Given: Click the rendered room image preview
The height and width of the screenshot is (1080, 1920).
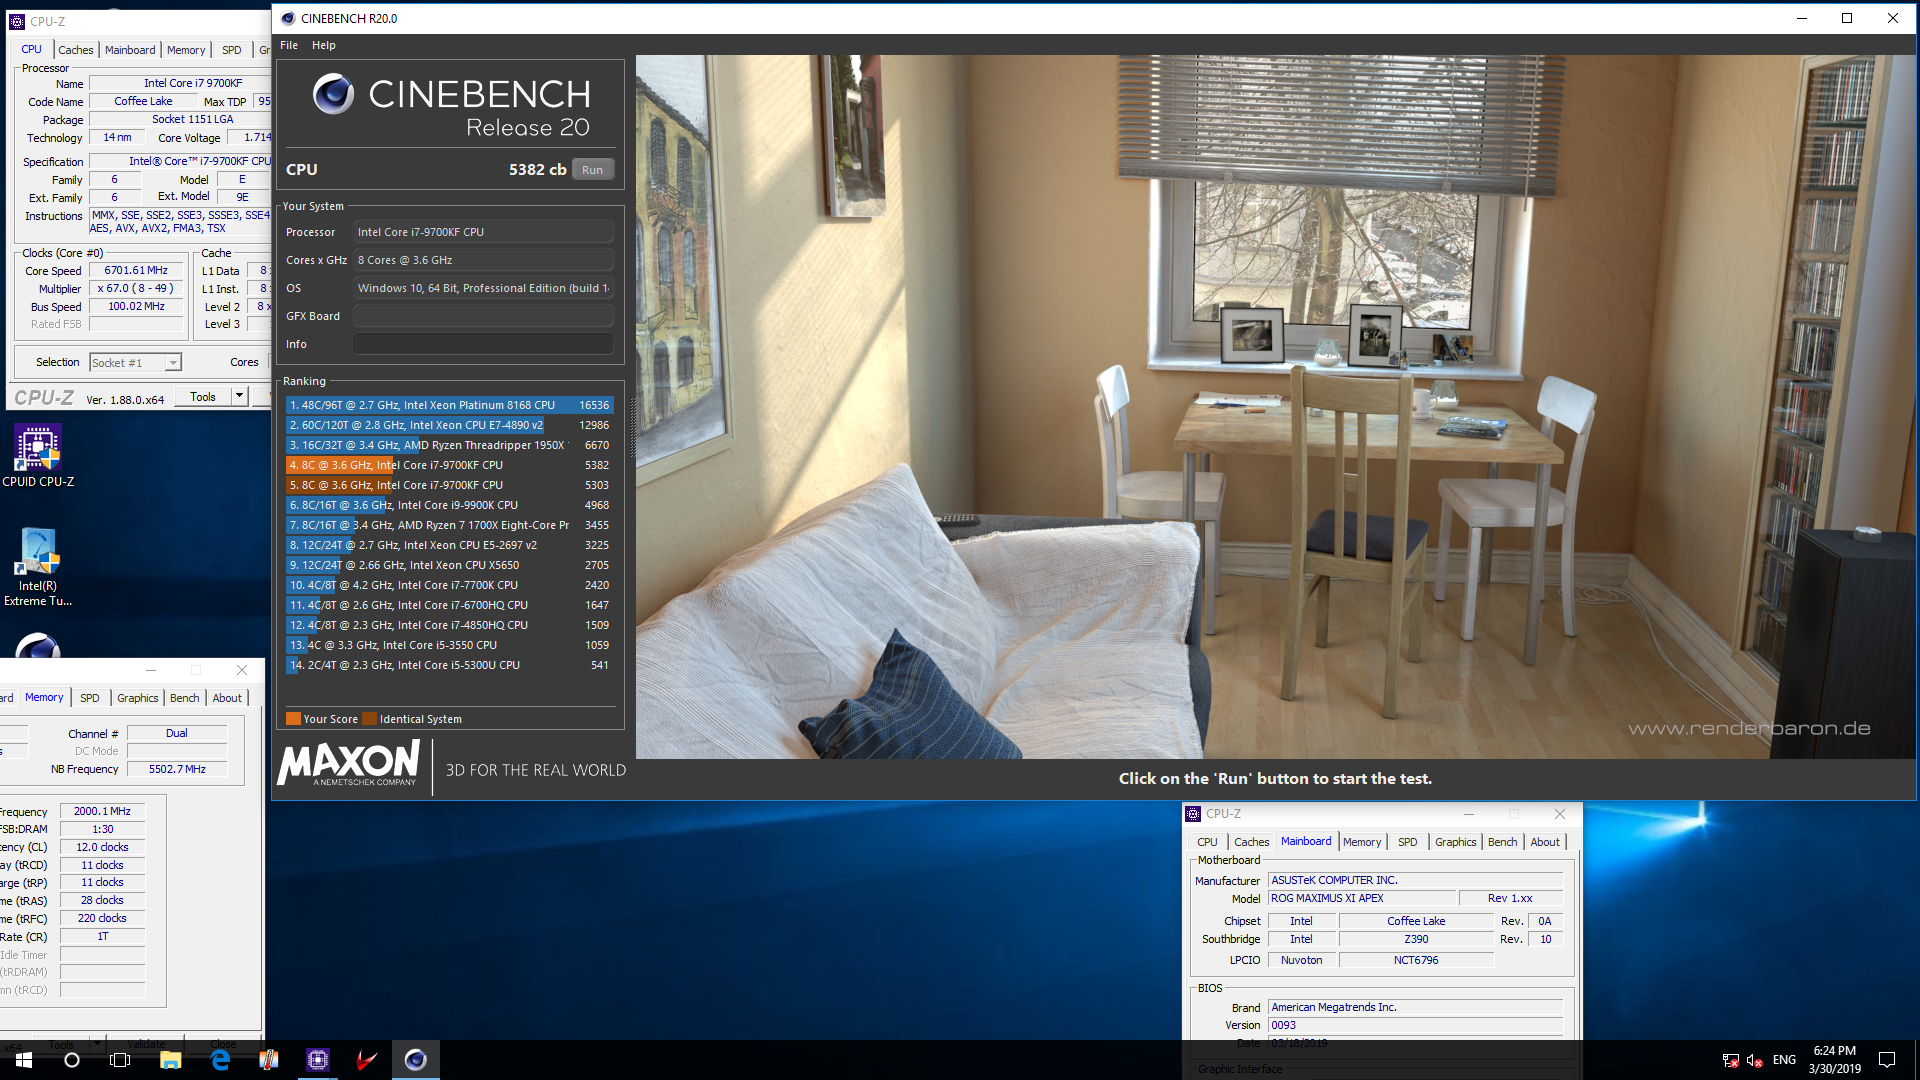Looking at the screenshot, I should 1275,406.
